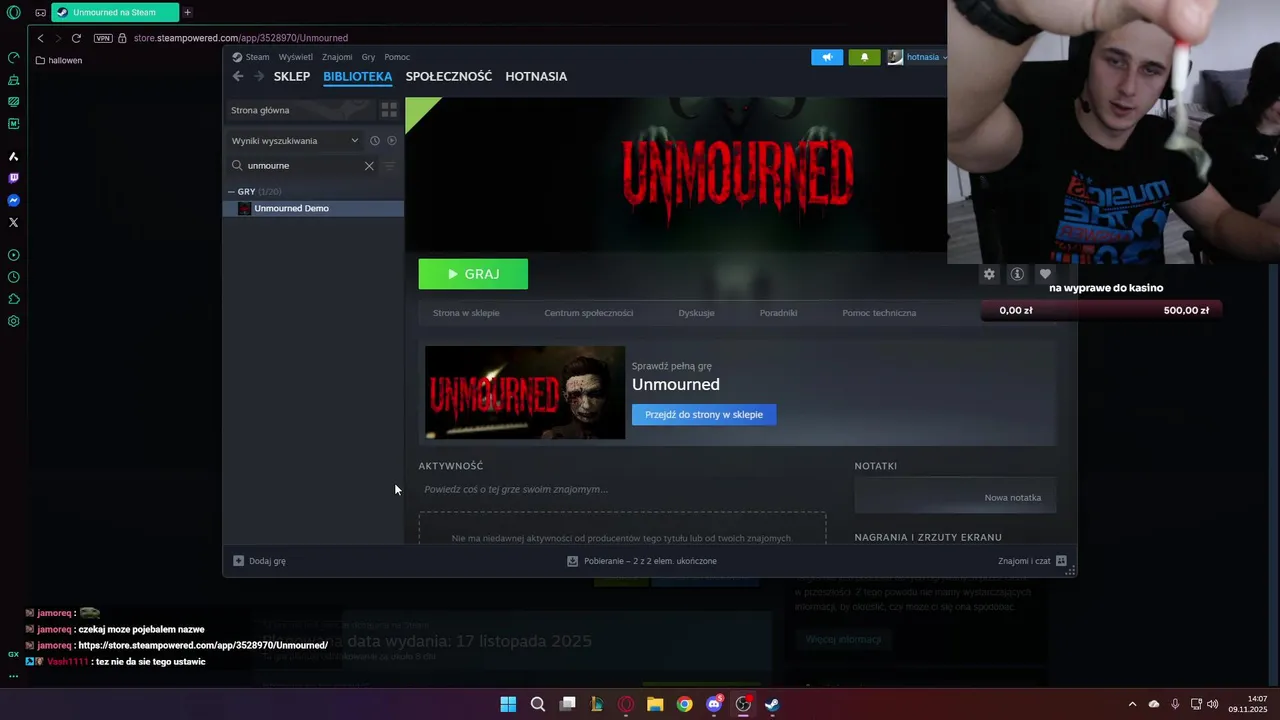Click the activity comment input field
The width and height of the screenshot is (1280, 720).
[622, 489]
